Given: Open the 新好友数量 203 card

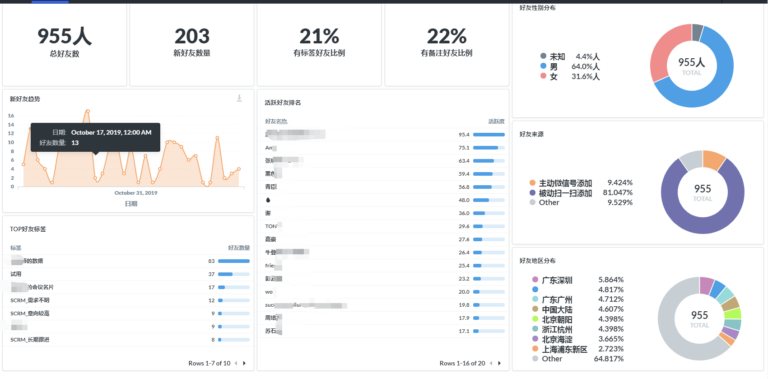Looking at the screenshot, I should [192, 46].
